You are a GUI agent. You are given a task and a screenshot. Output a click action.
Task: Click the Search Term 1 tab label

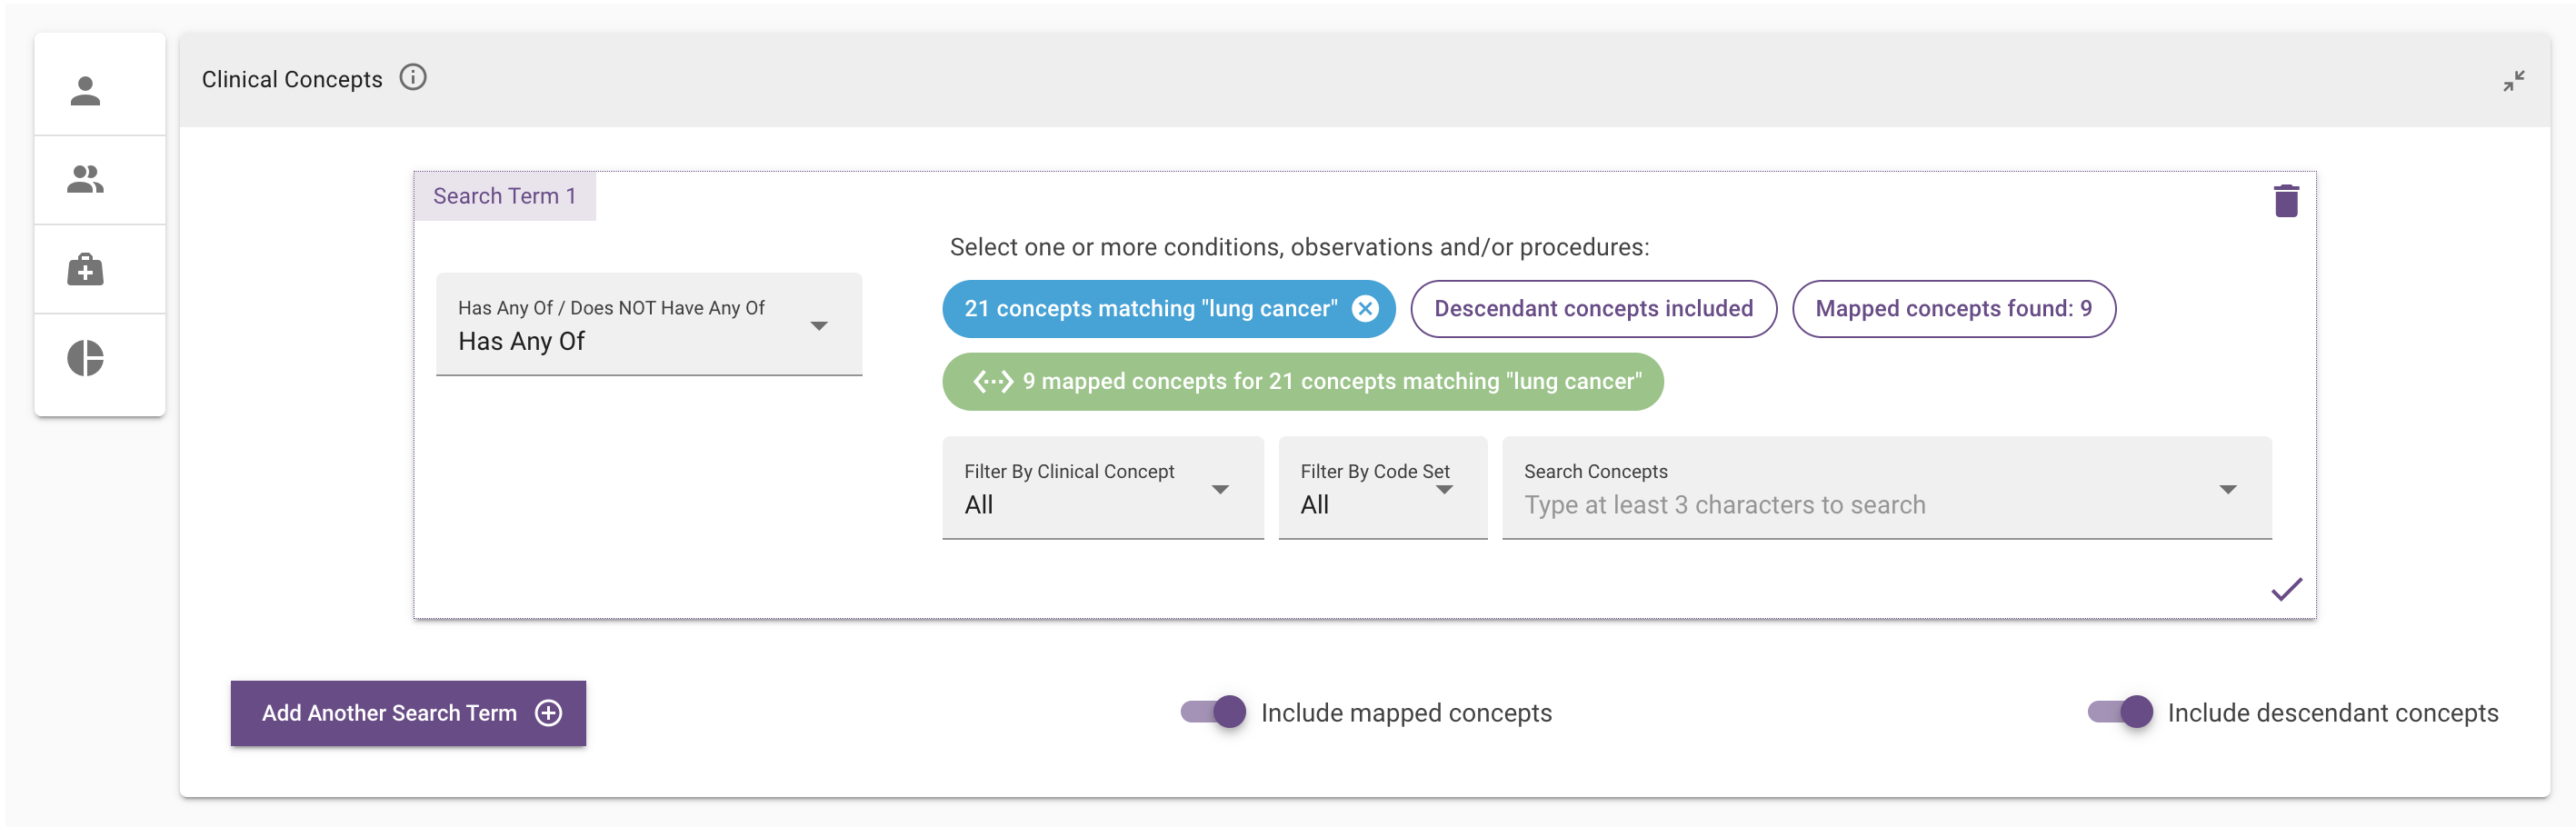coord(504,196)
